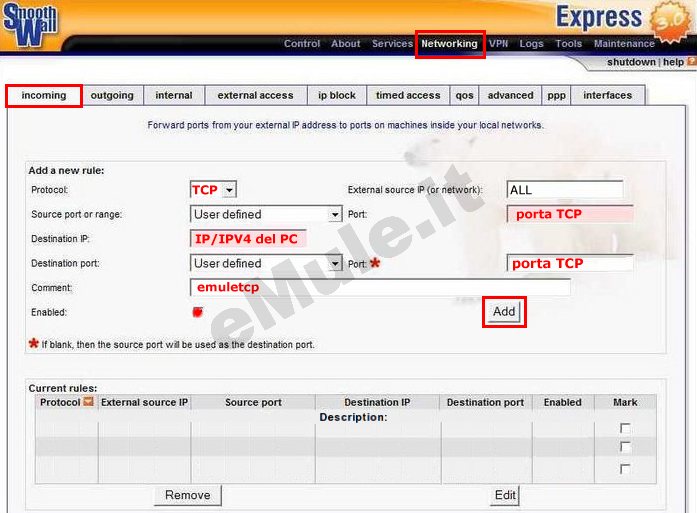The image size is (697, 513).
Task: Switch to the interfaces tab
Action: [x=608, y=96]
